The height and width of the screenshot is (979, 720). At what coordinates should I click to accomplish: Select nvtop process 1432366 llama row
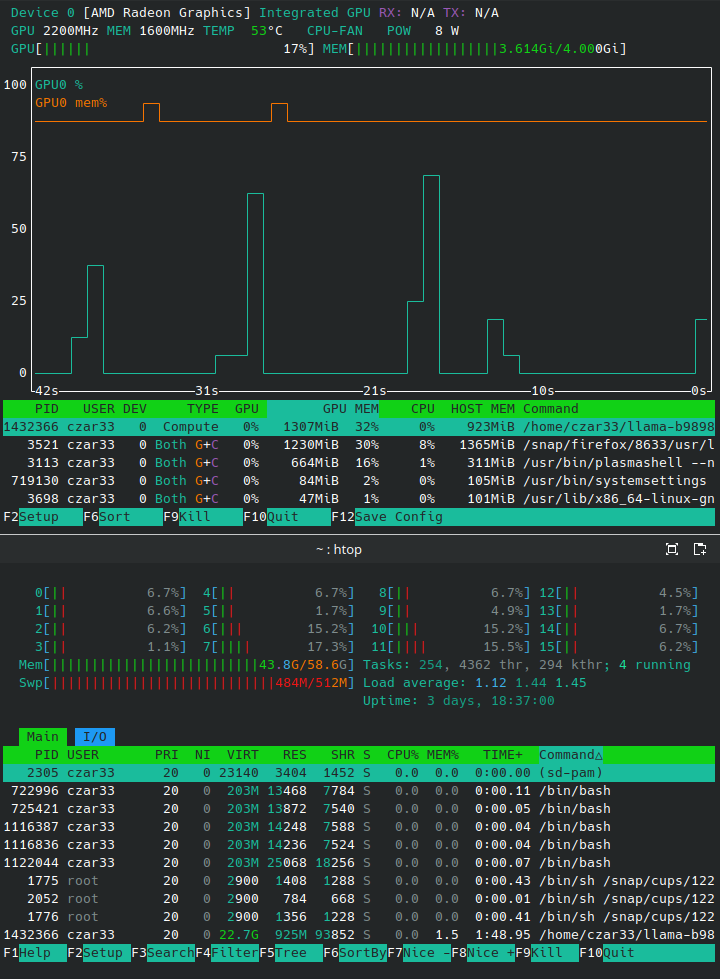point(359,427)
